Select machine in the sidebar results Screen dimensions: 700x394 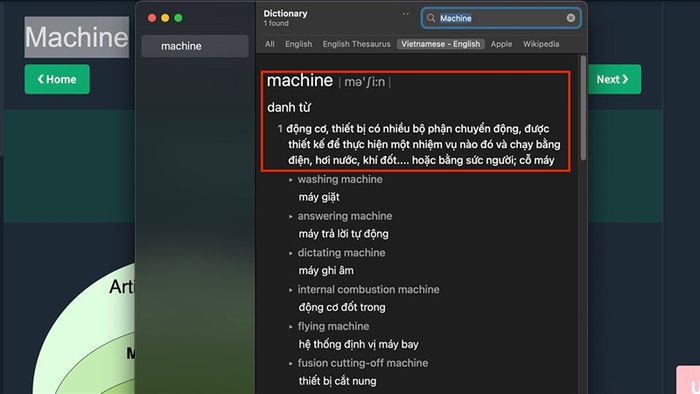coord(195,46)
